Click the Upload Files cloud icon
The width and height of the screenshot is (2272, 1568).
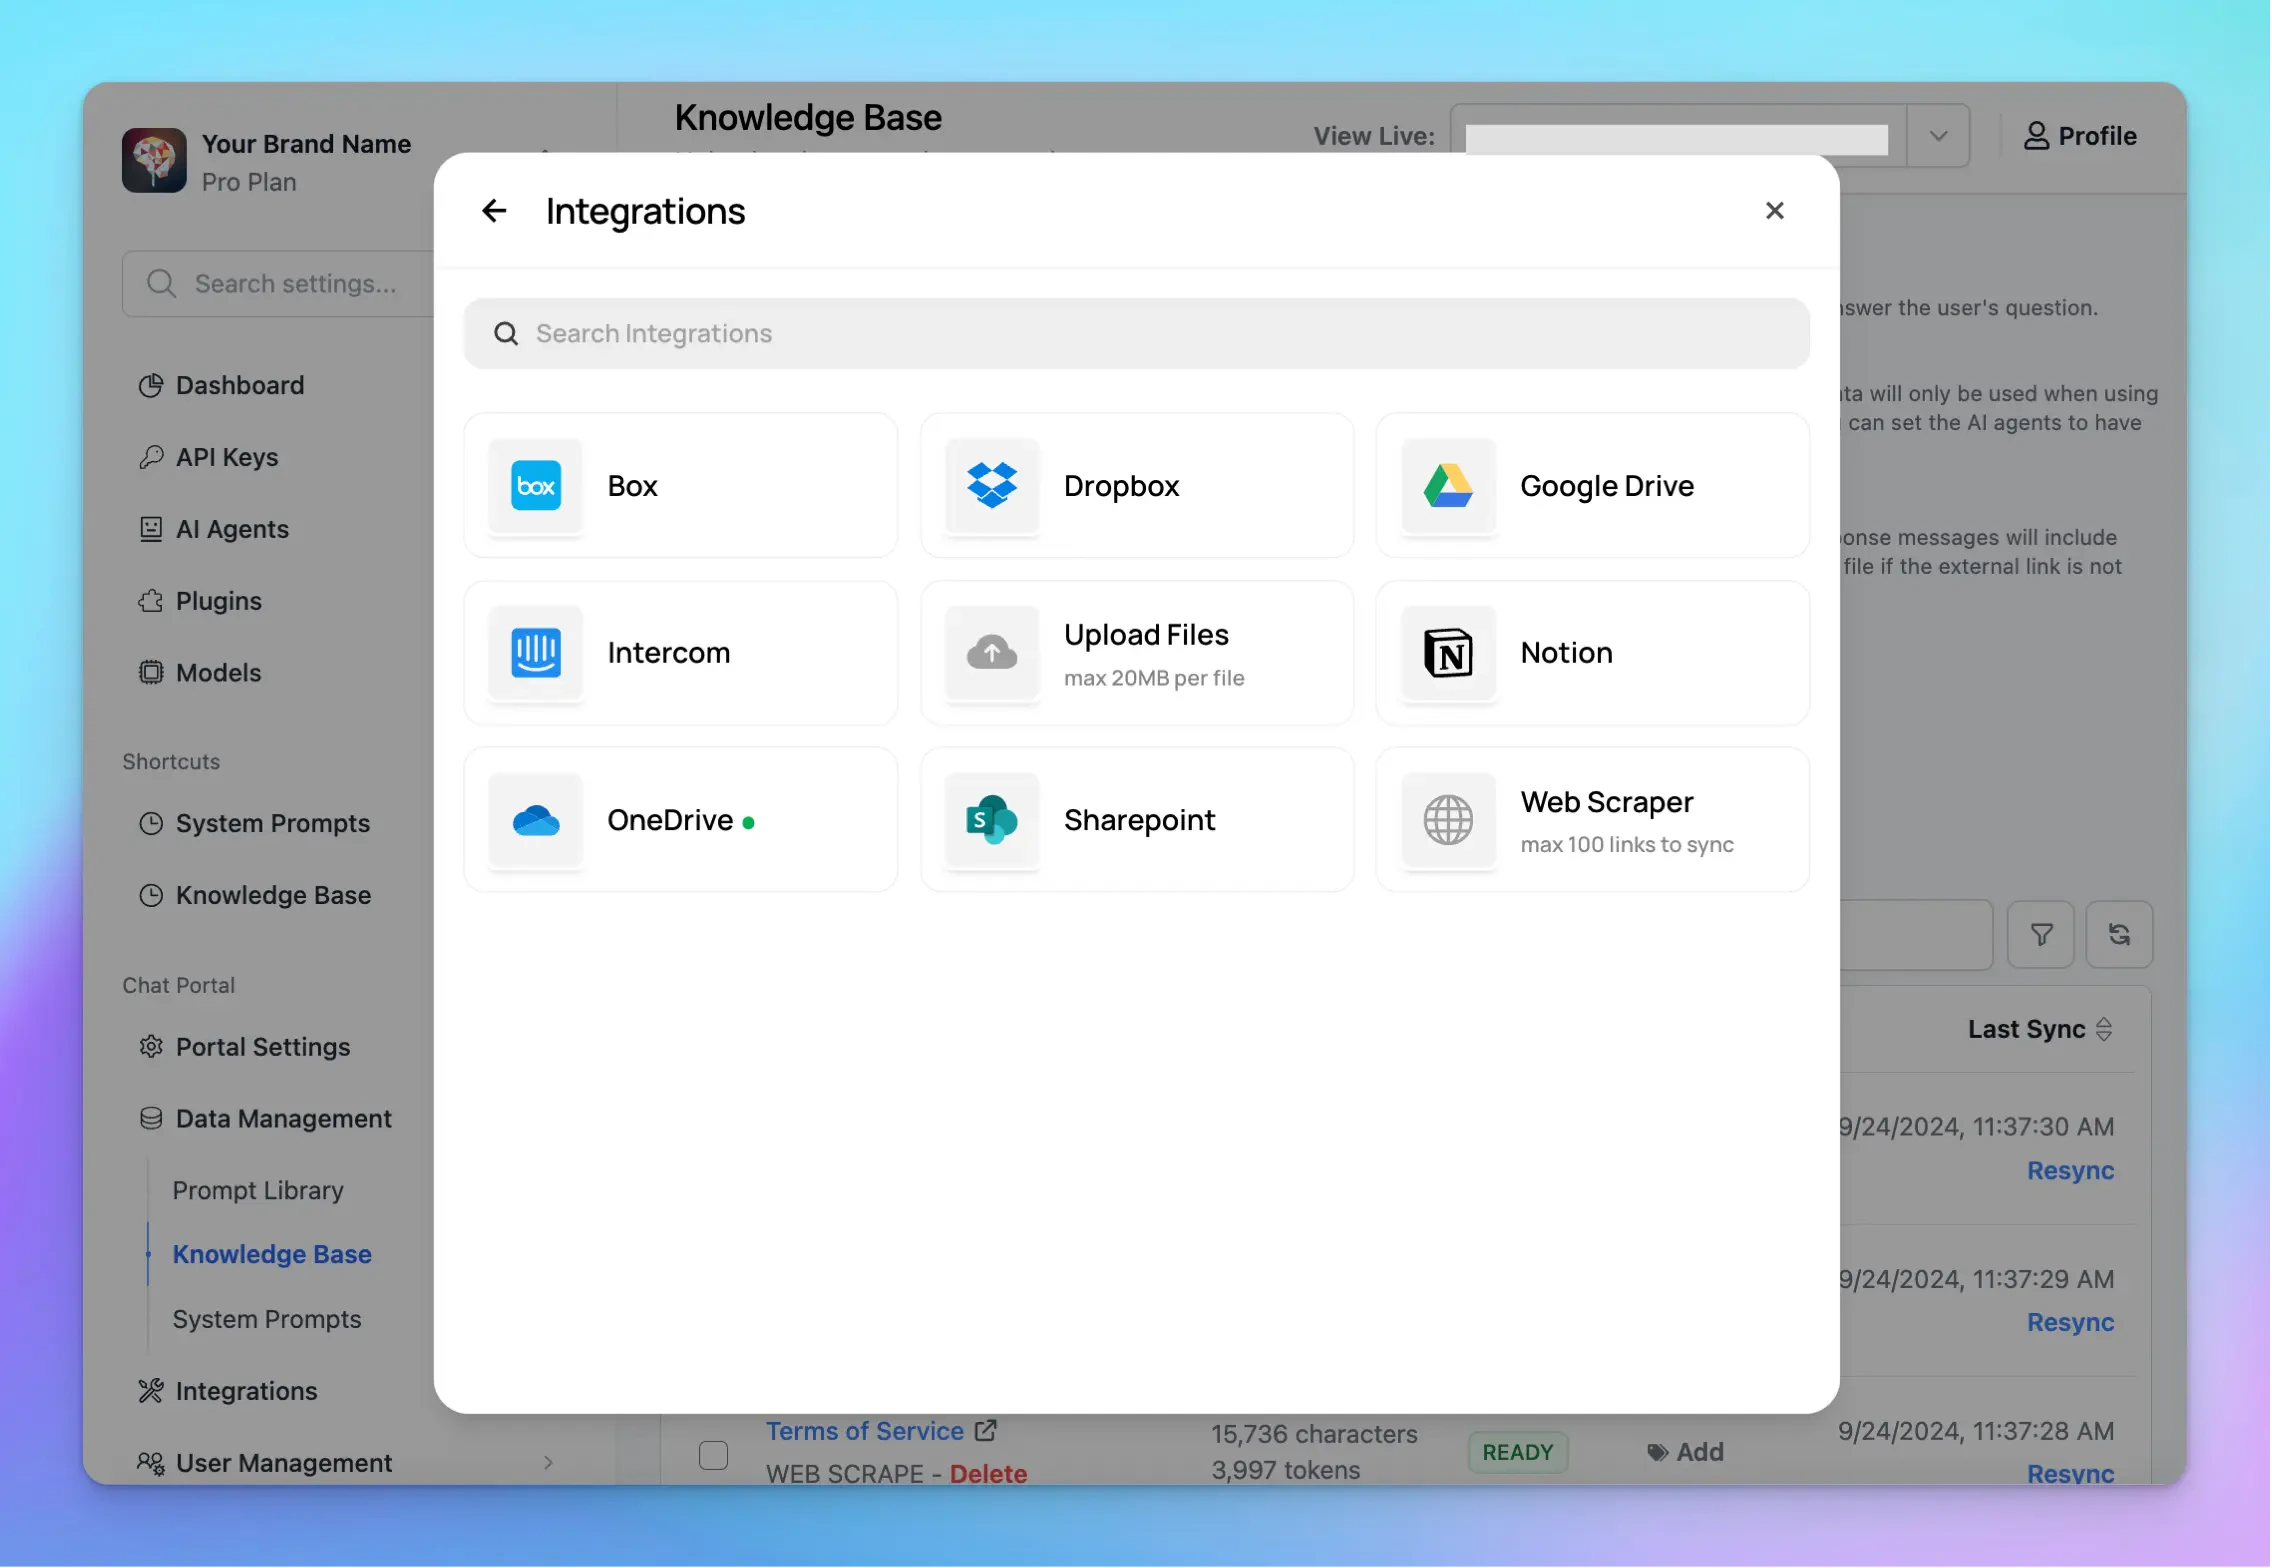tap(992, 653)
